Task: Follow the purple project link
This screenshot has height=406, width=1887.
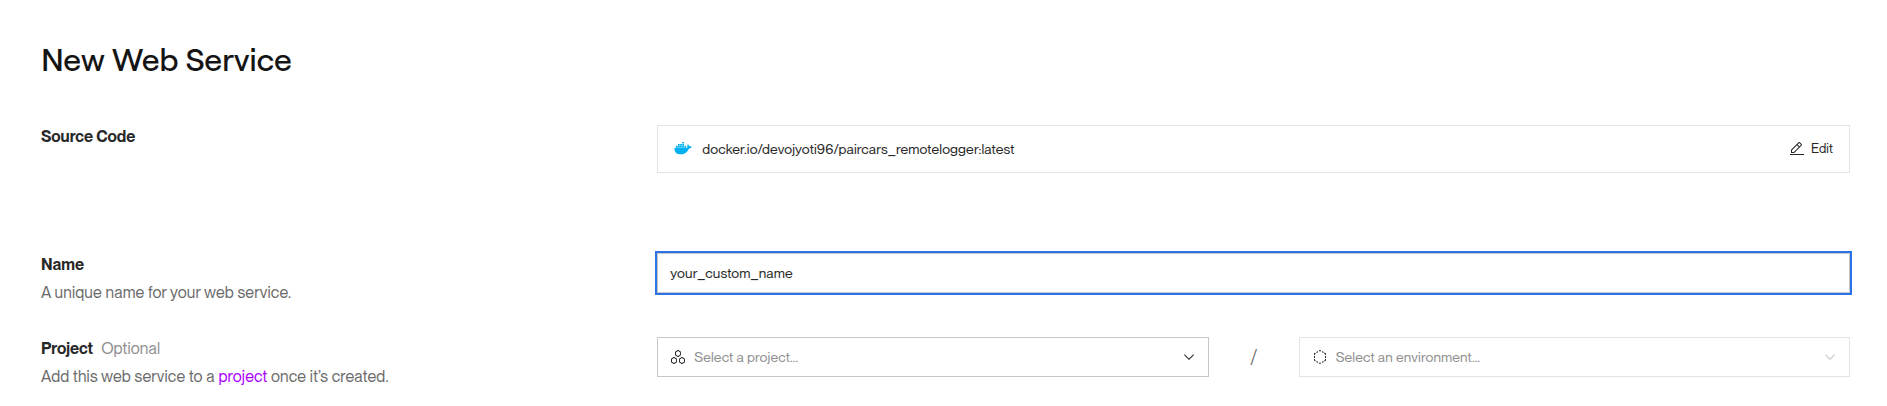Action: (242, 376)
